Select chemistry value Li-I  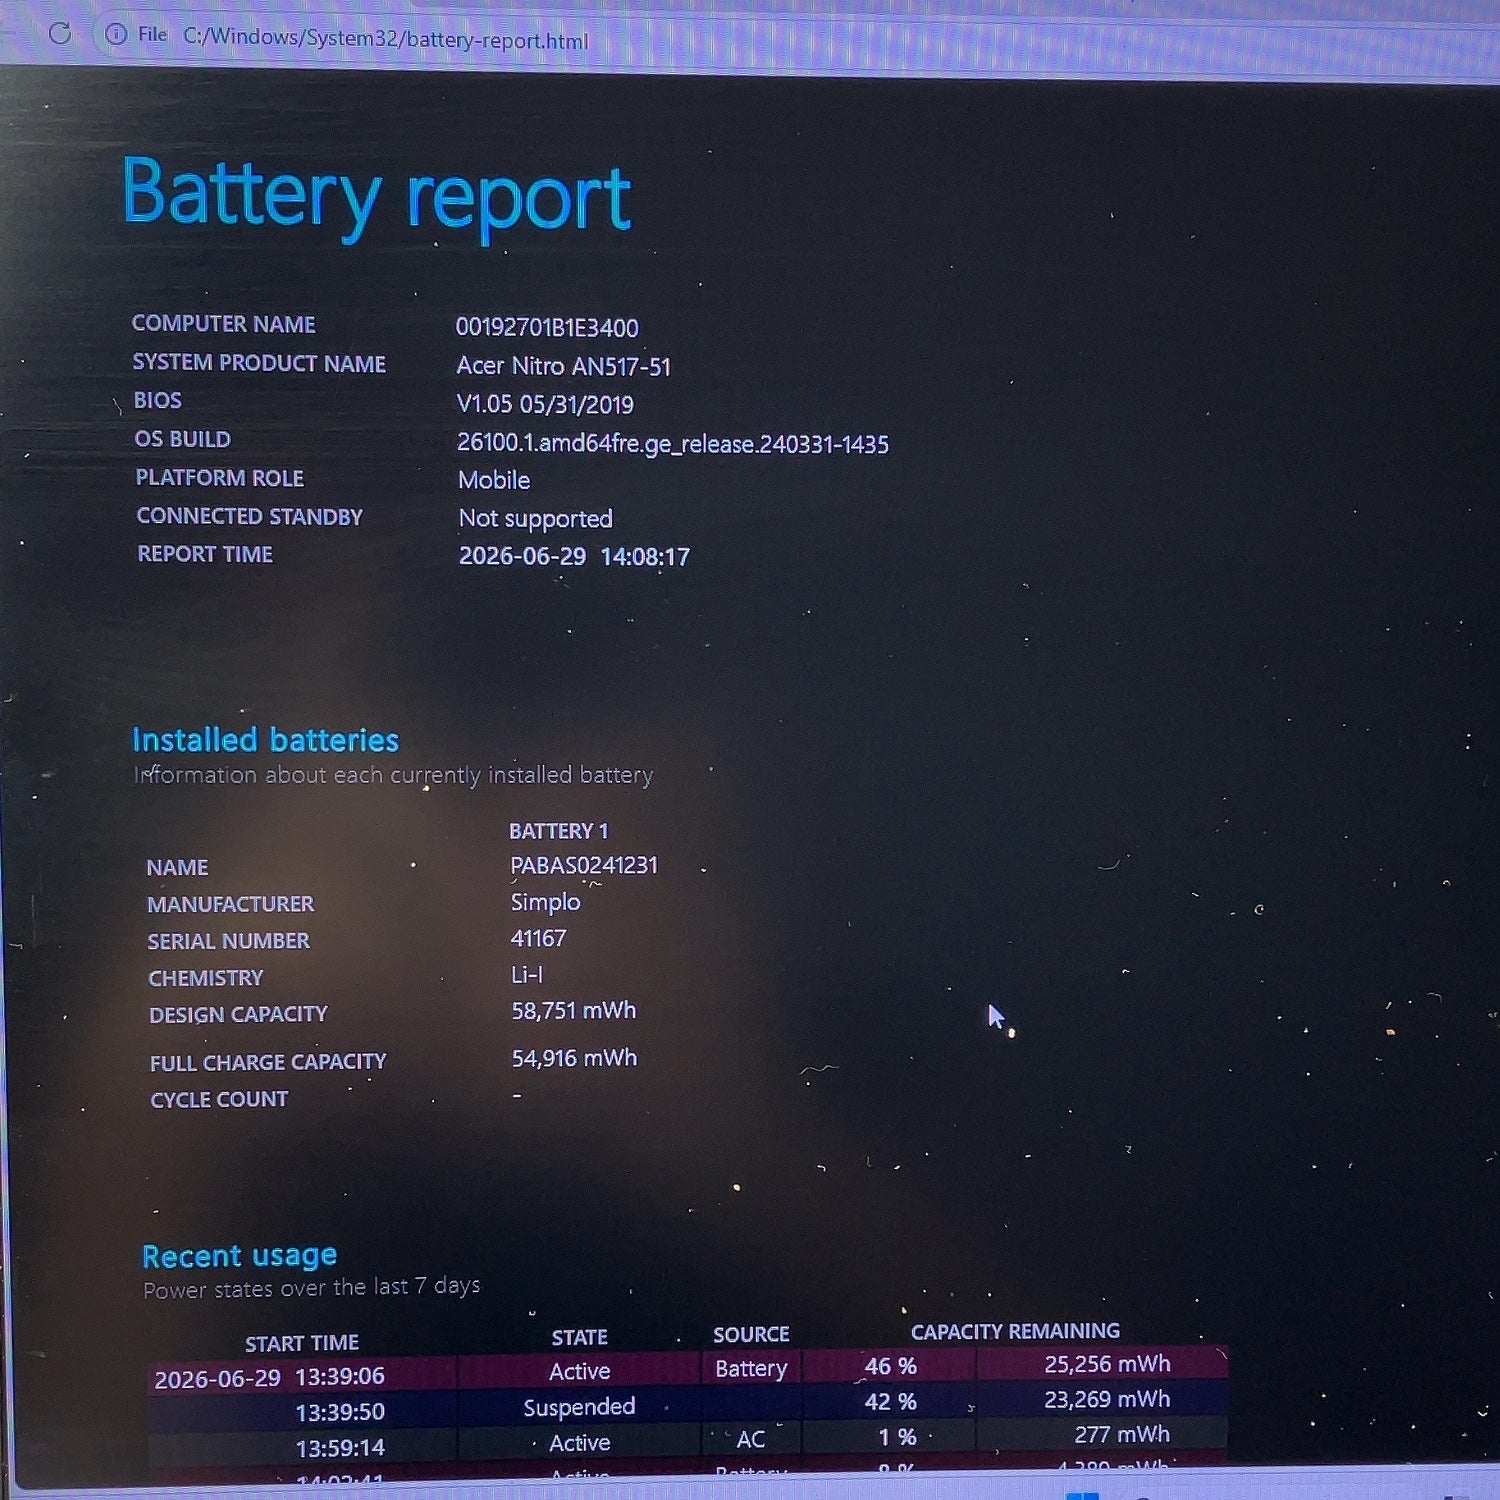527,974
